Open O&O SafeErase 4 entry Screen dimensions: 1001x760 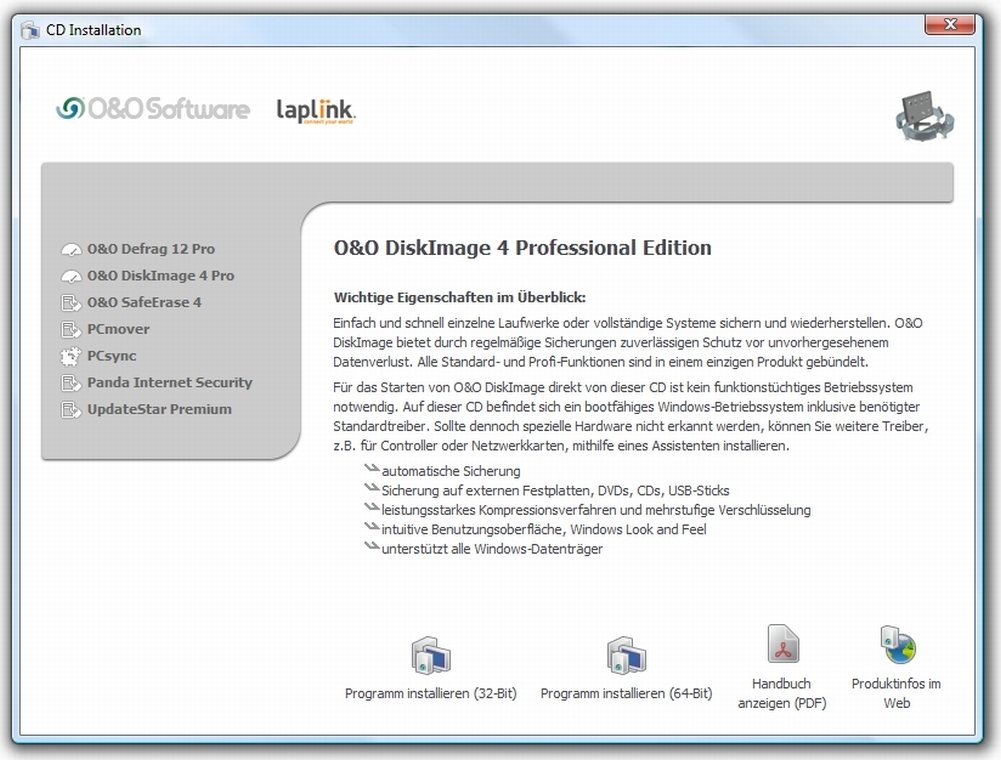(144, 303)
